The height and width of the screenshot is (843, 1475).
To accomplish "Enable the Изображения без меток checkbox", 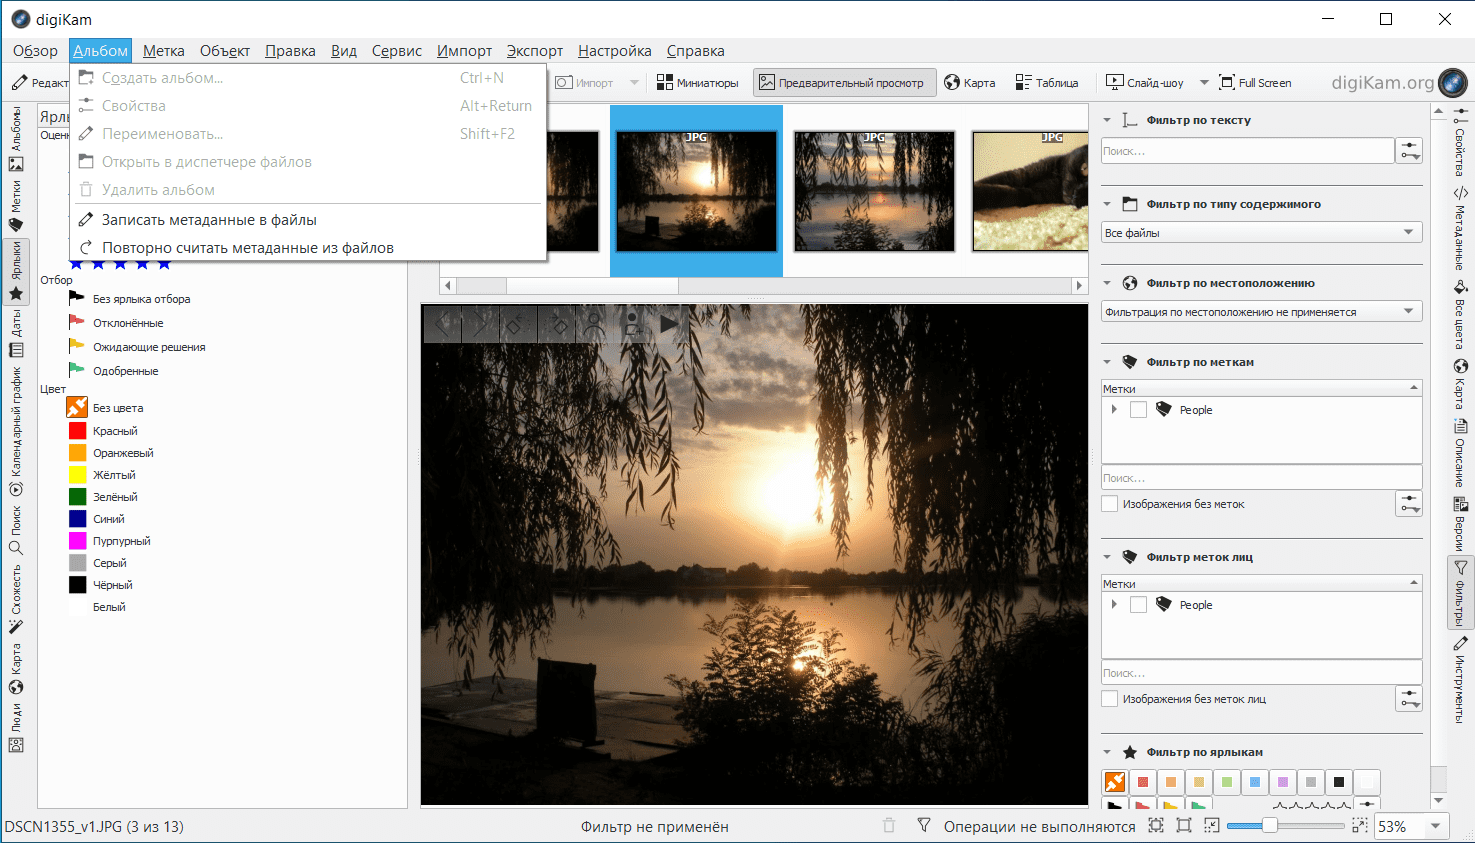I will pyautogui.click(x=1109, y=504).
